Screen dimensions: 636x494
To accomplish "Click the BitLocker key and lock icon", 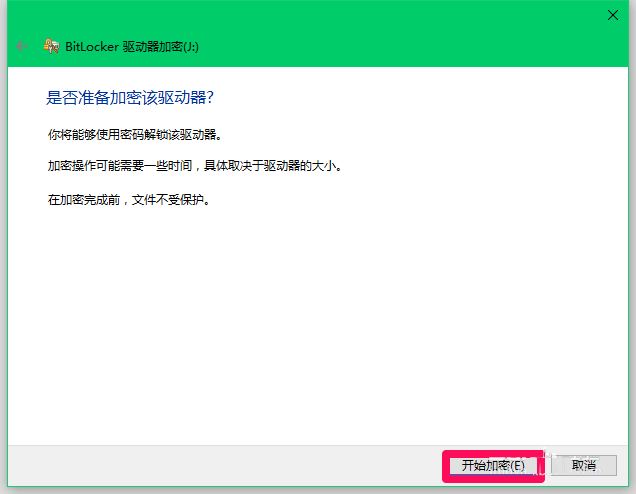I will [x=51, y=46].
